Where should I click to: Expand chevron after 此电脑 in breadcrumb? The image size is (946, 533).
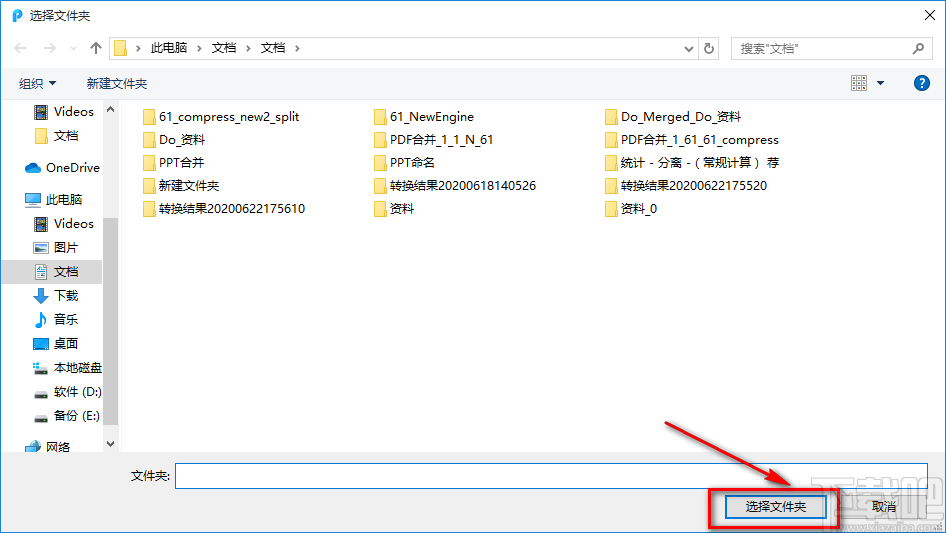click(199, 48)
